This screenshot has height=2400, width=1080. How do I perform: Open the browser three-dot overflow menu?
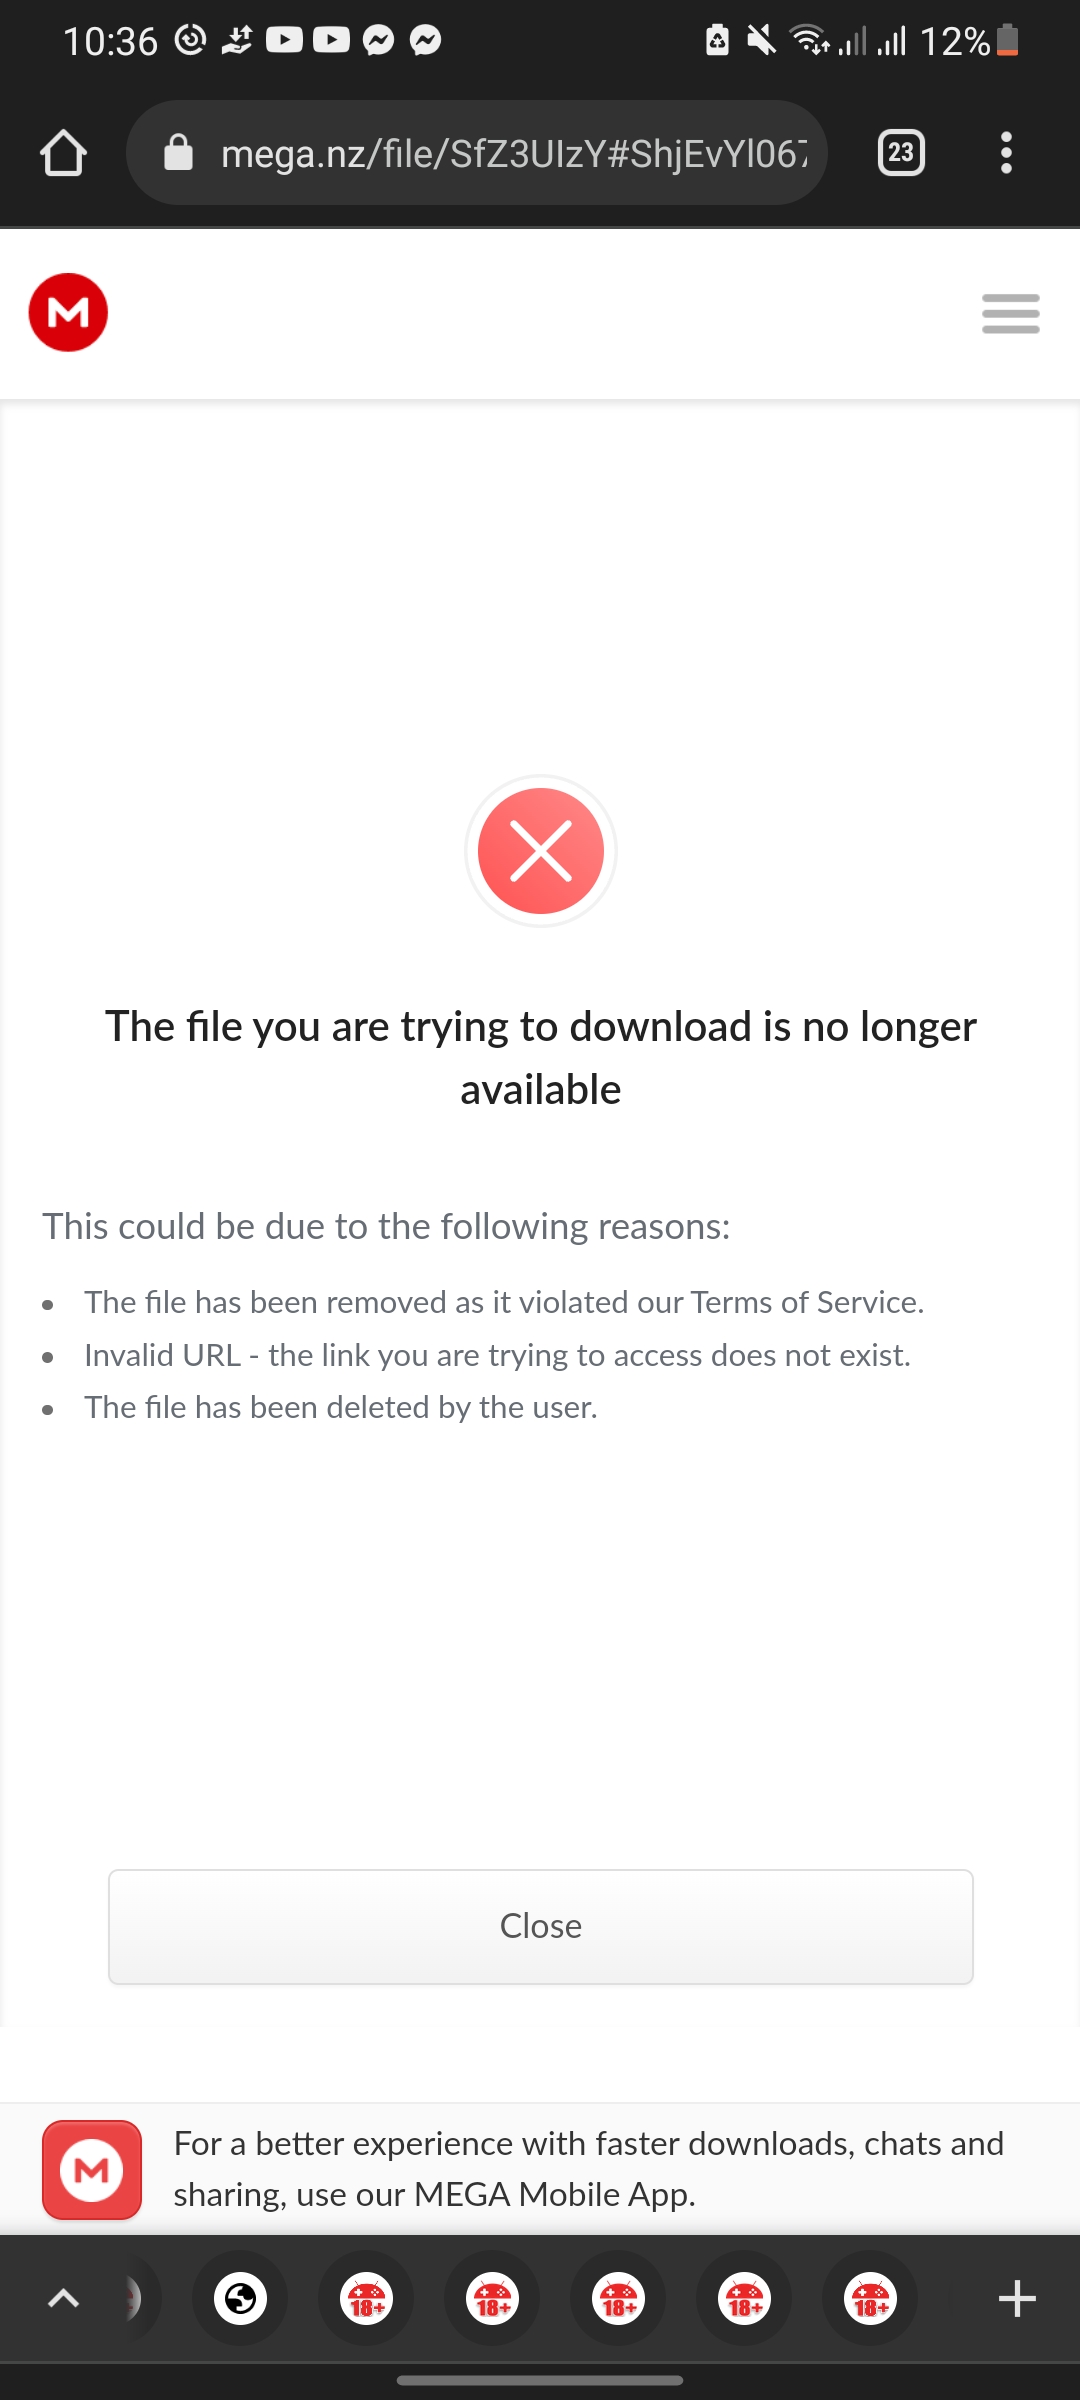pyautogui.click(x=1006, y=153)
